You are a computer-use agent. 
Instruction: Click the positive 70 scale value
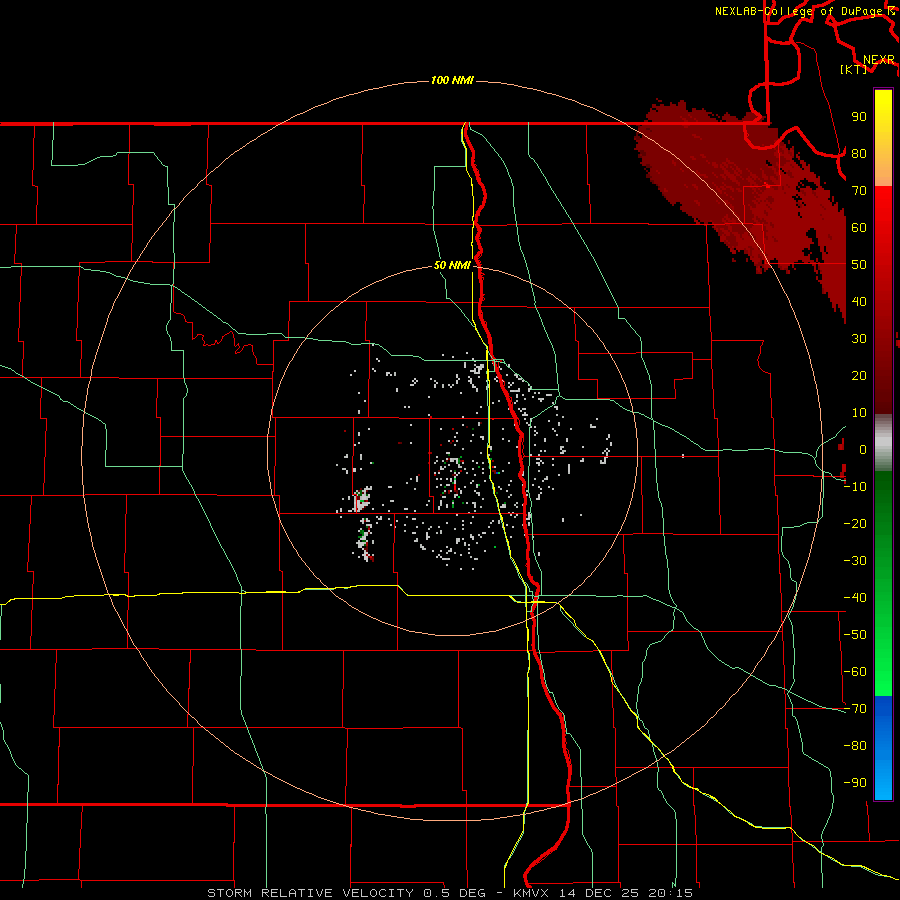pos(859,191)
